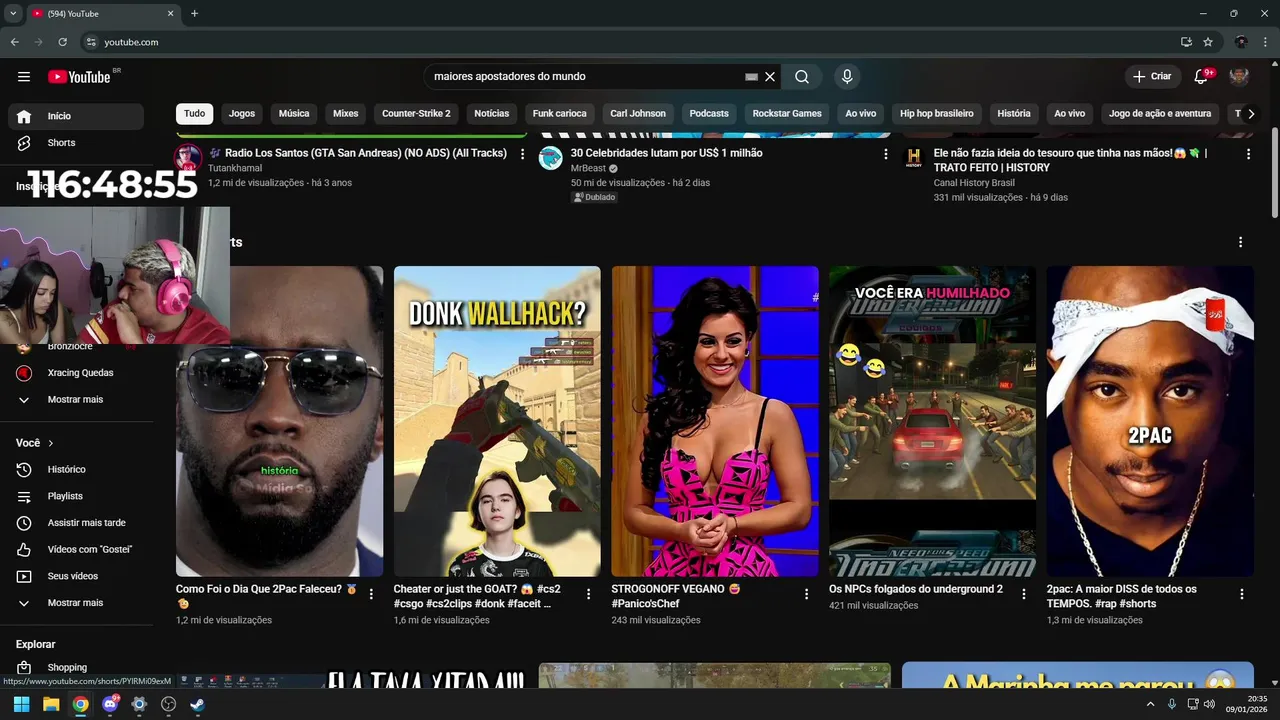
Task: Open Shorts in the sidebar
Action: click(76, 143)
